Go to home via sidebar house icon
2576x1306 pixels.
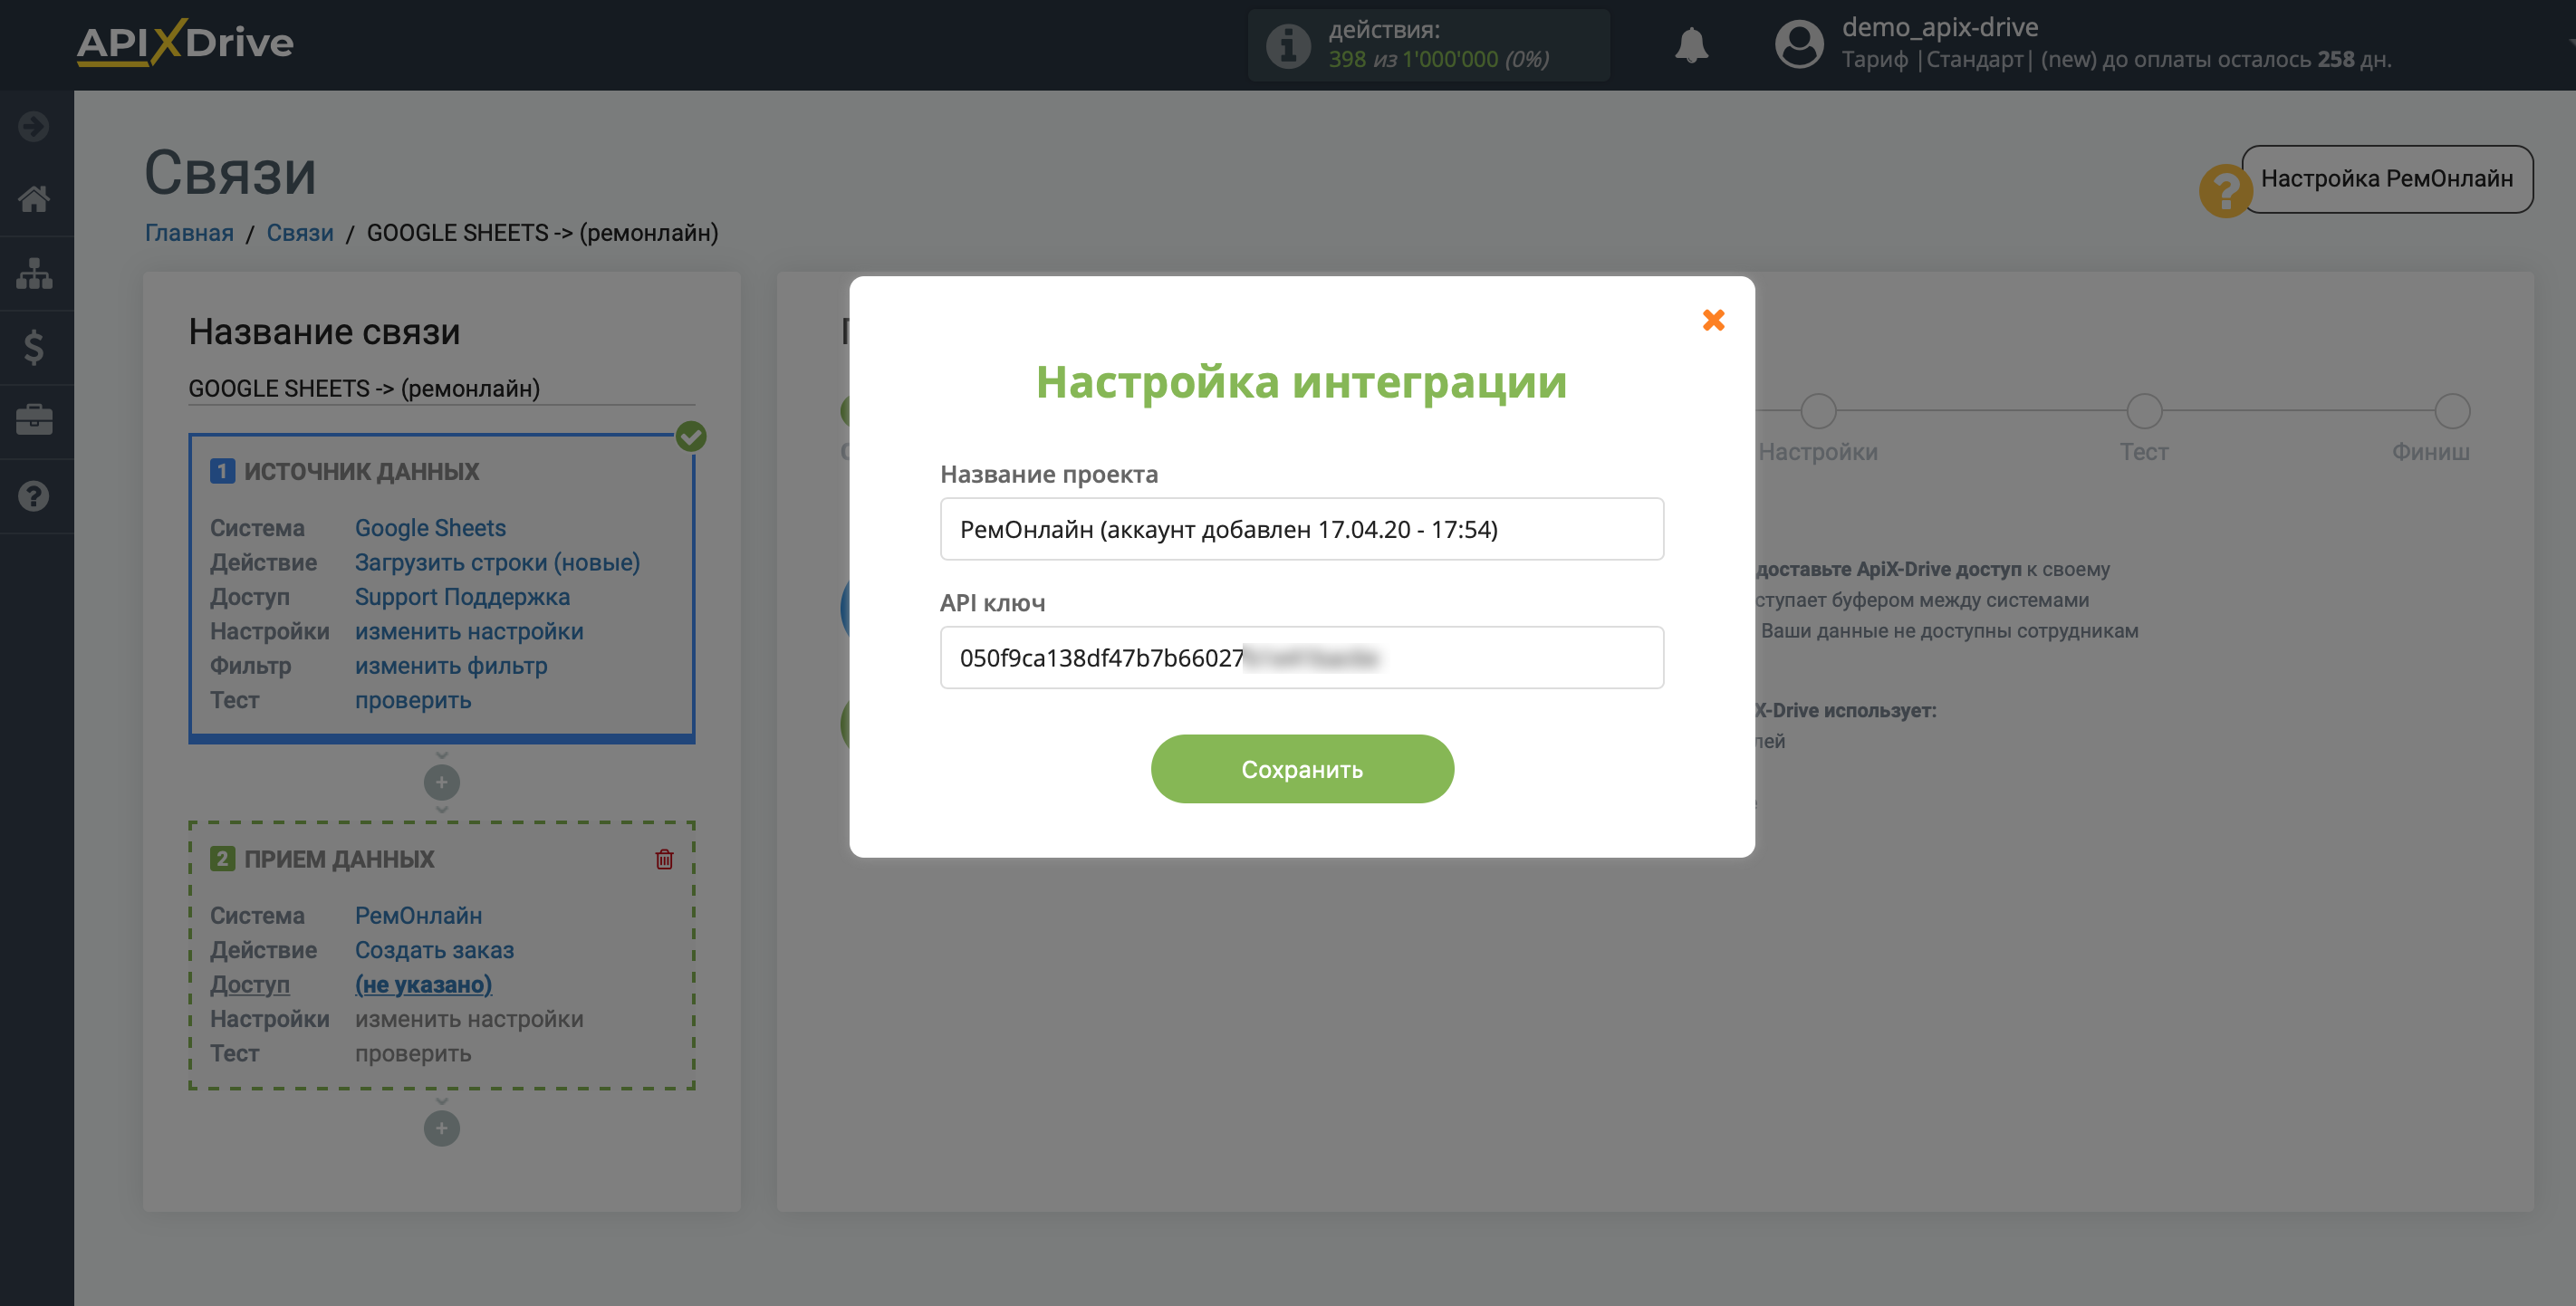tap(34, 199)
